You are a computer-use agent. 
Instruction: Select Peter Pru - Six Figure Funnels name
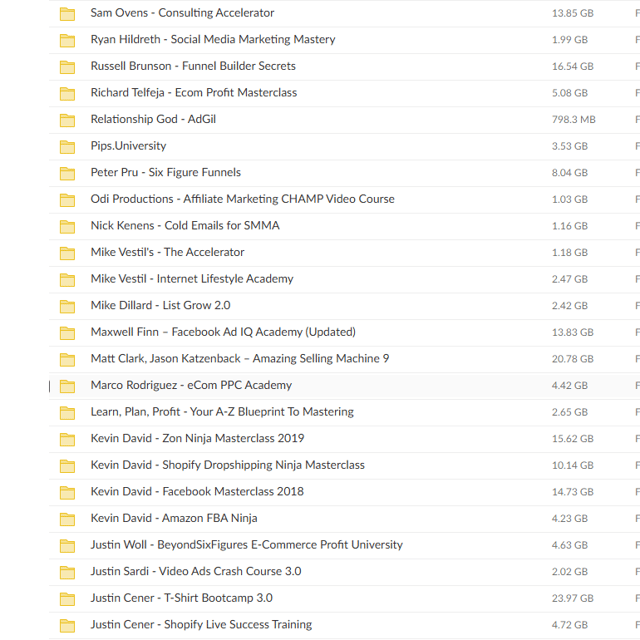point(166,173)
